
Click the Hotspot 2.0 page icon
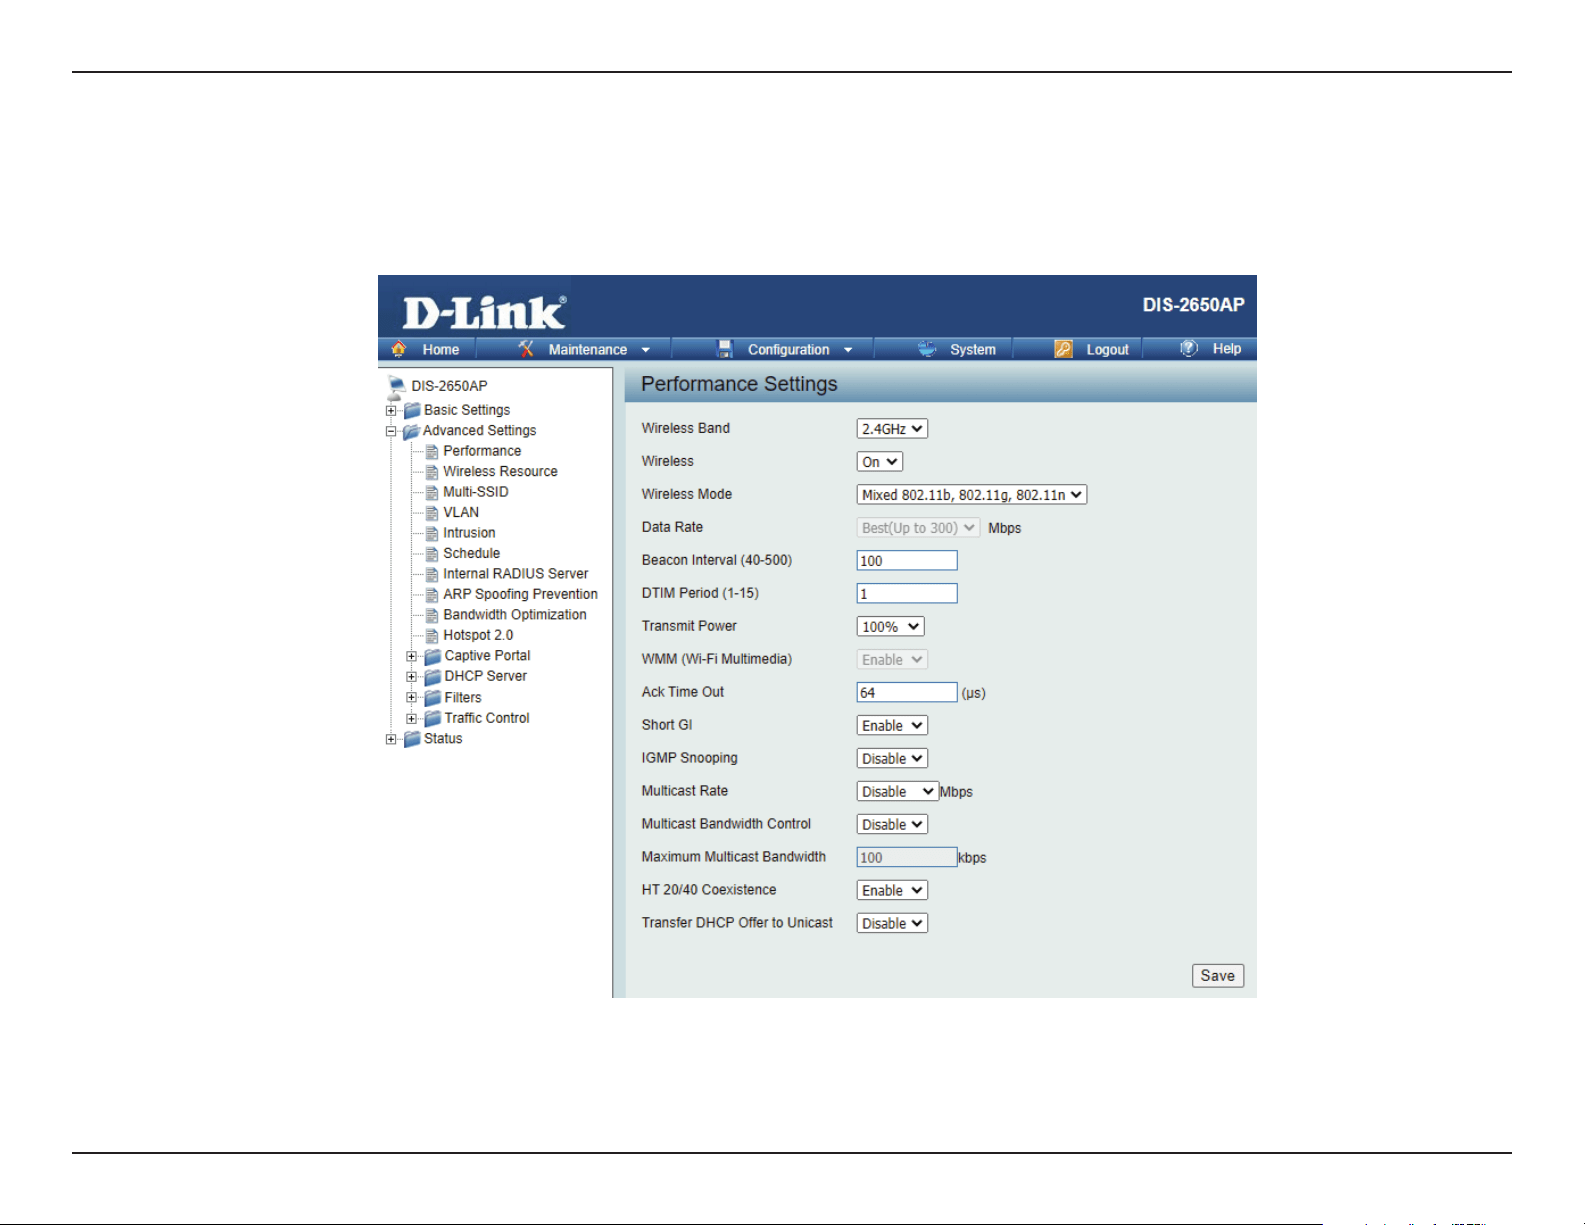432,636
